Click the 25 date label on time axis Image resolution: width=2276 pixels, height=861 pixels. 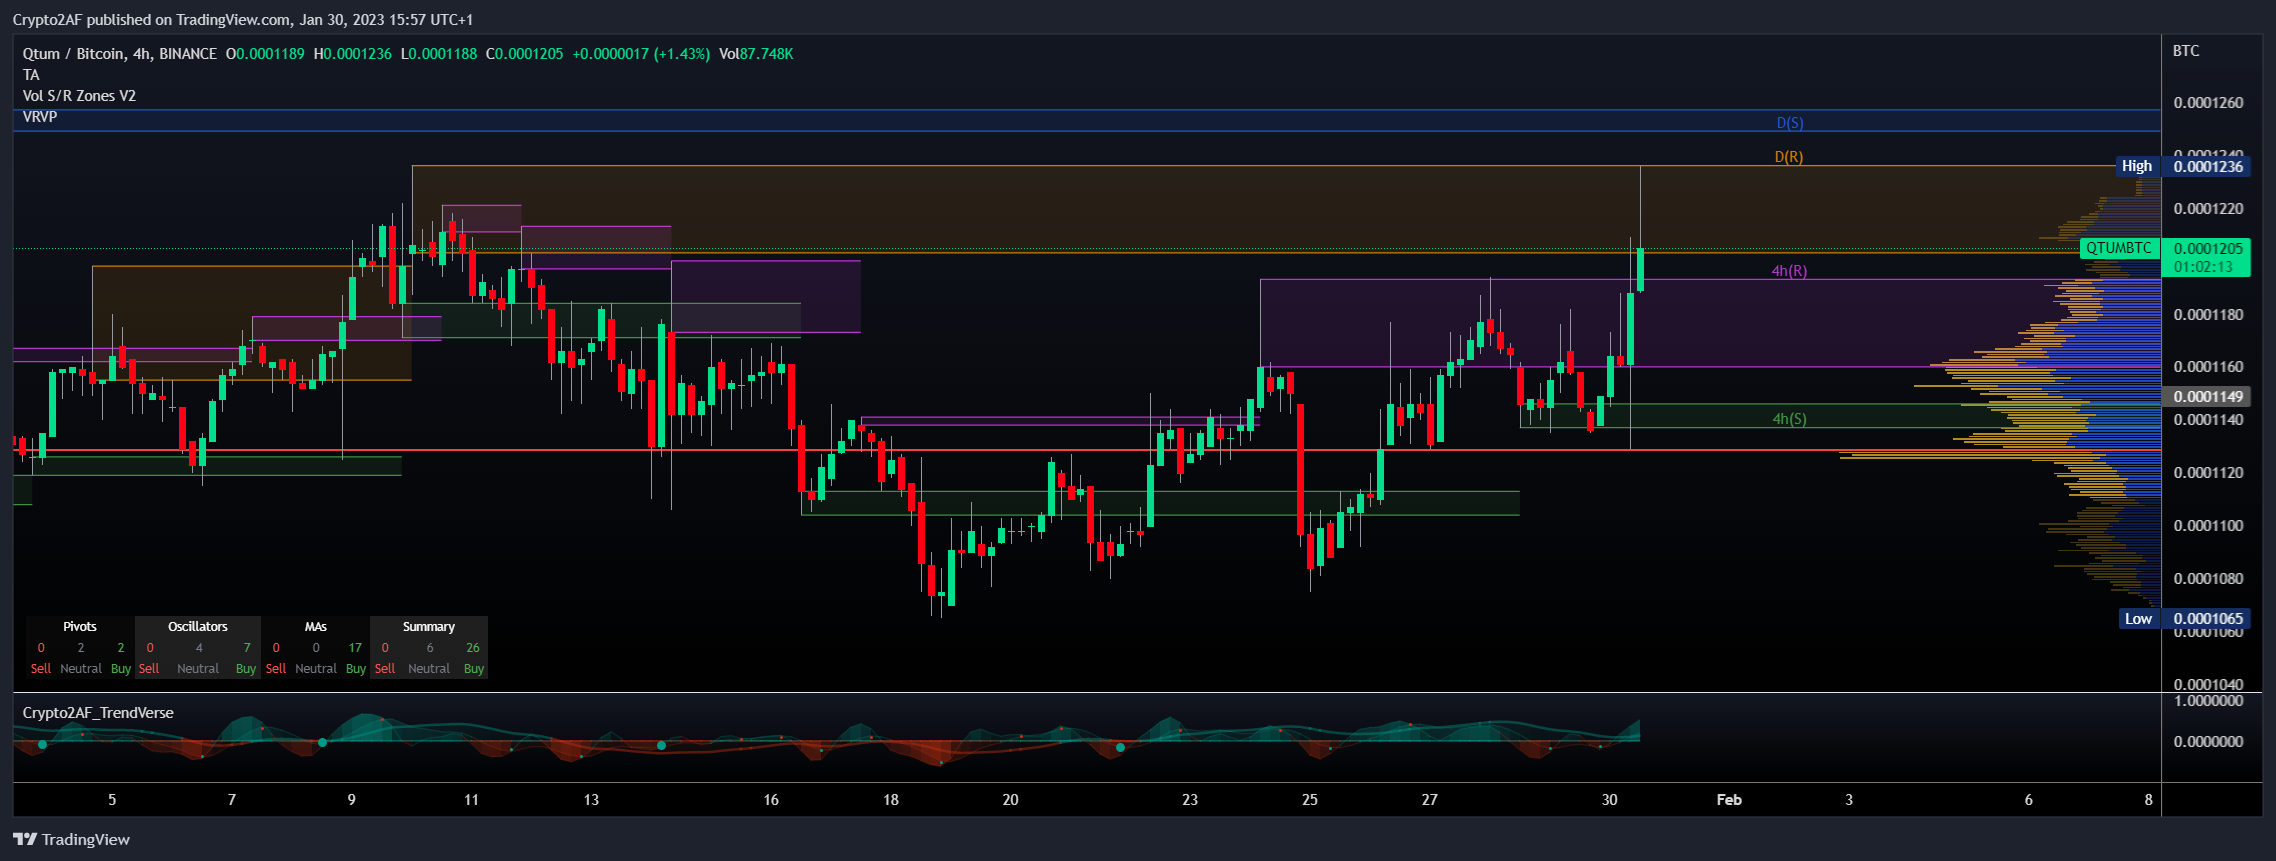point(1310,800)
